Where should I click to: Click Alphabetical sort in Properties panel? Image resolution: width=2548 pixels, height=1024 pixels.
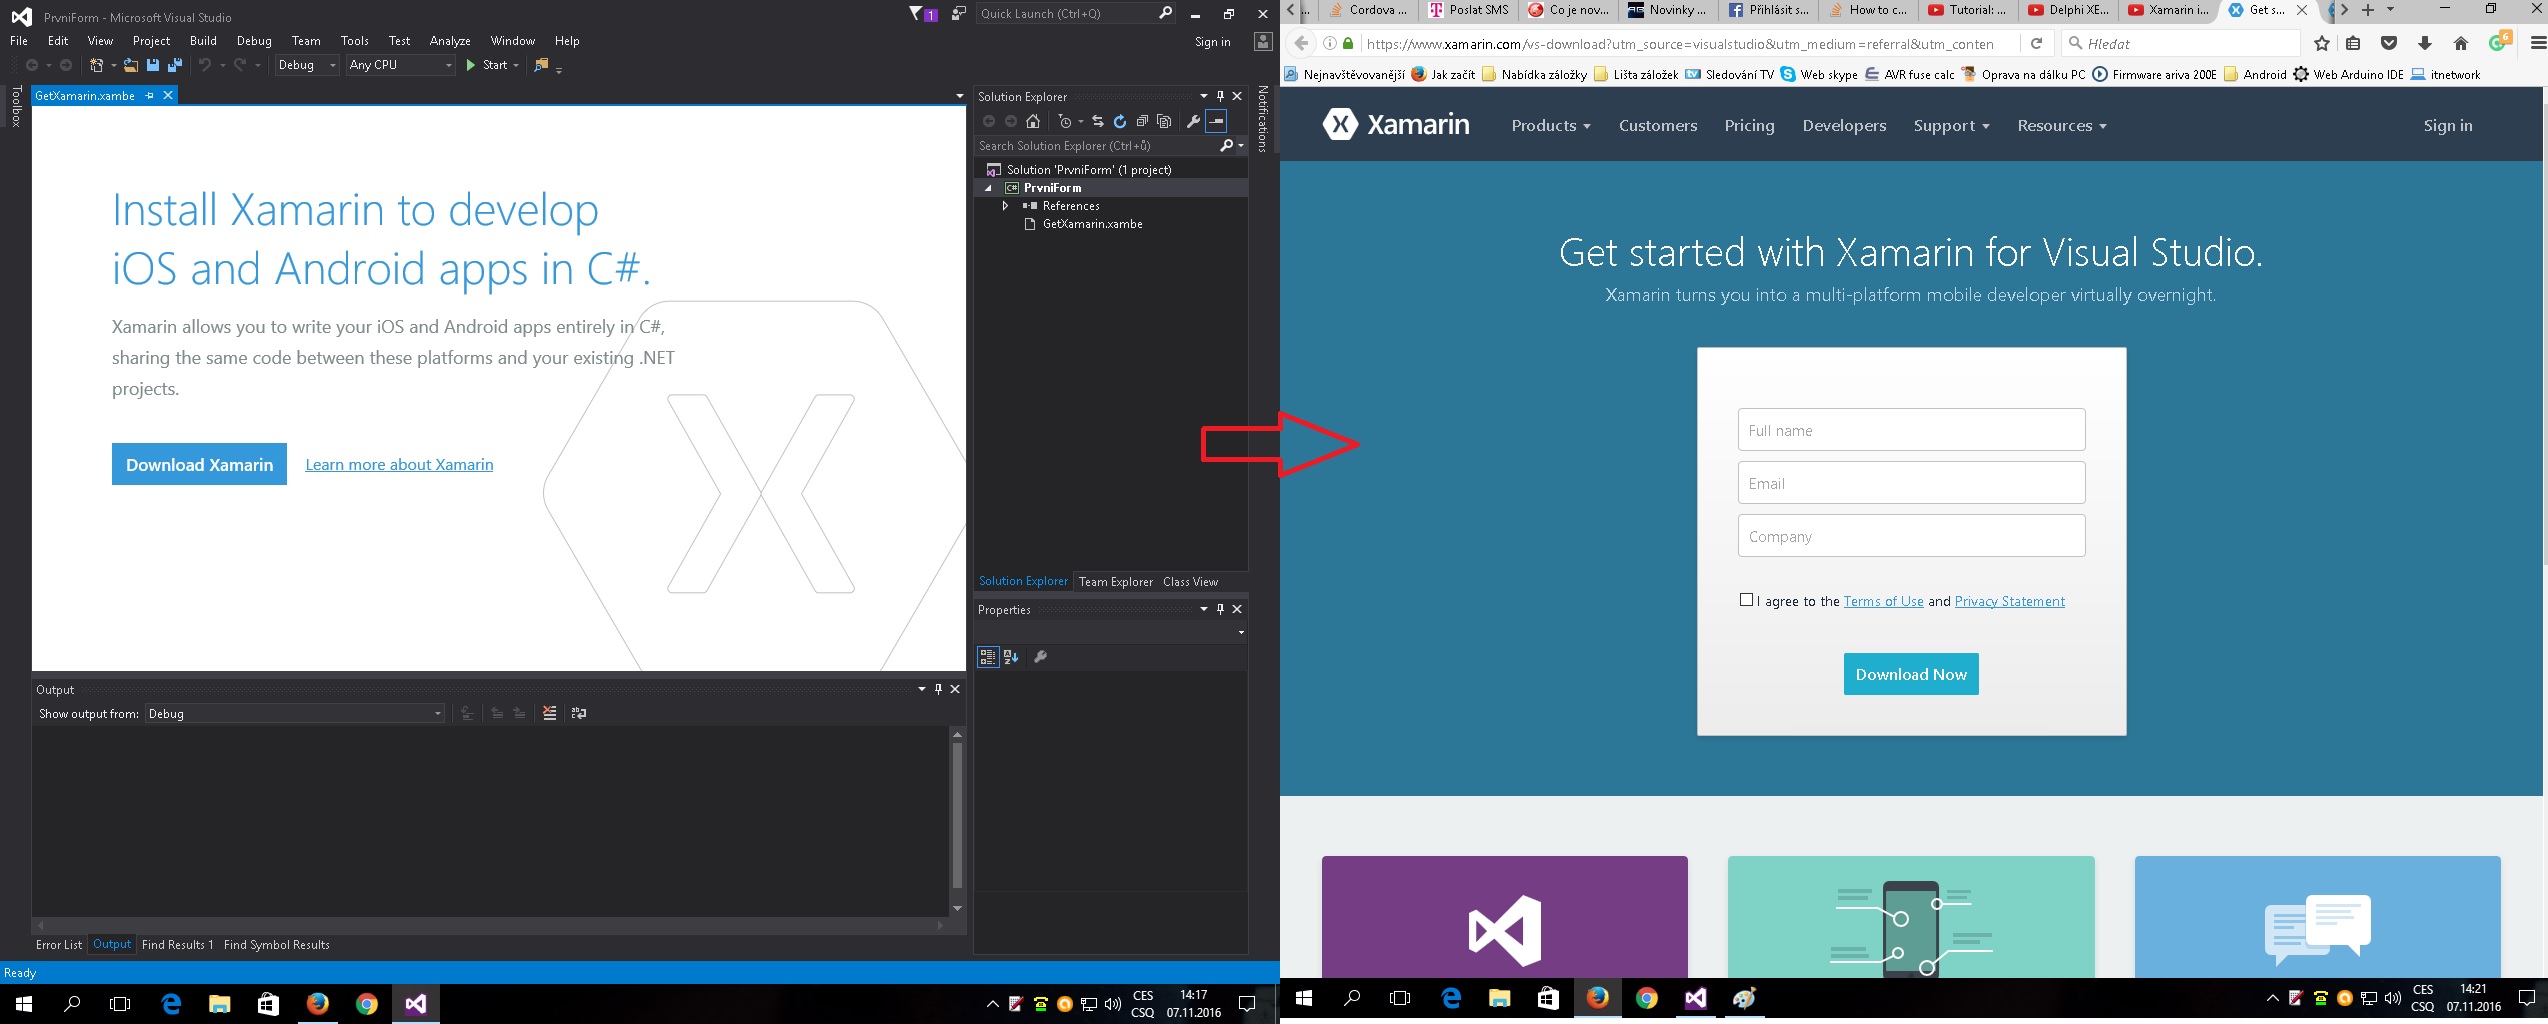[x=1011, y=657]
